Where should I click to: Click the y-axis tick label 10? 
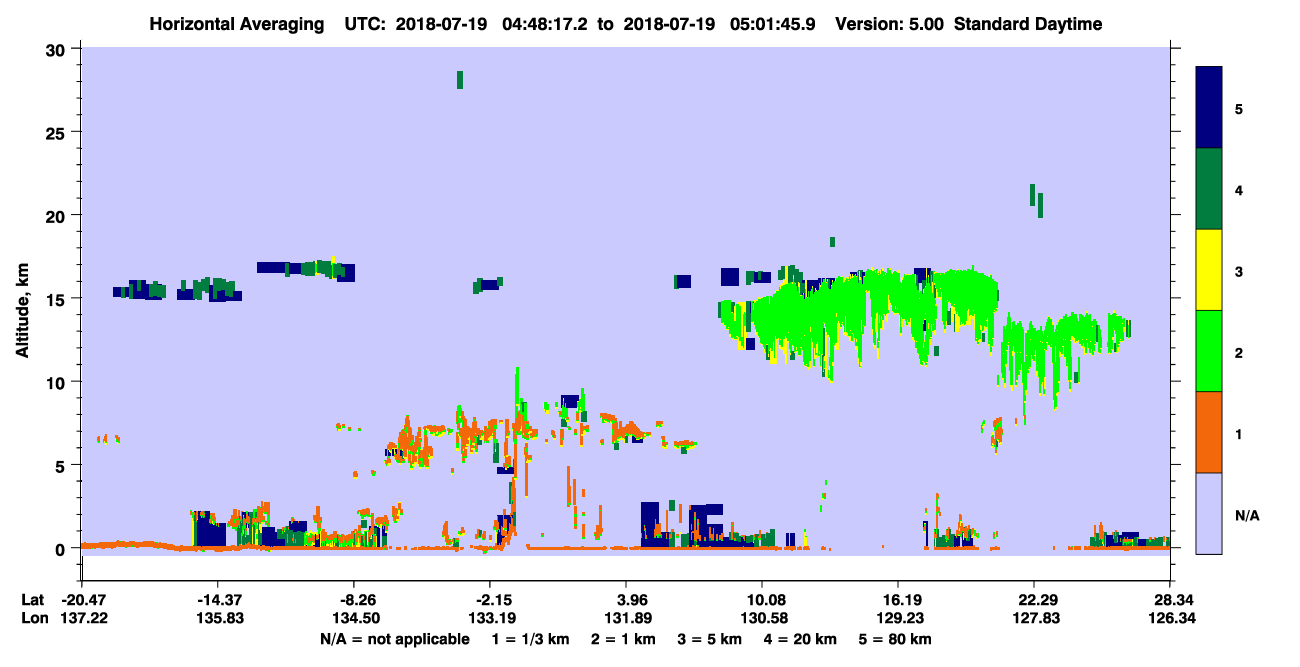[57, 382]
